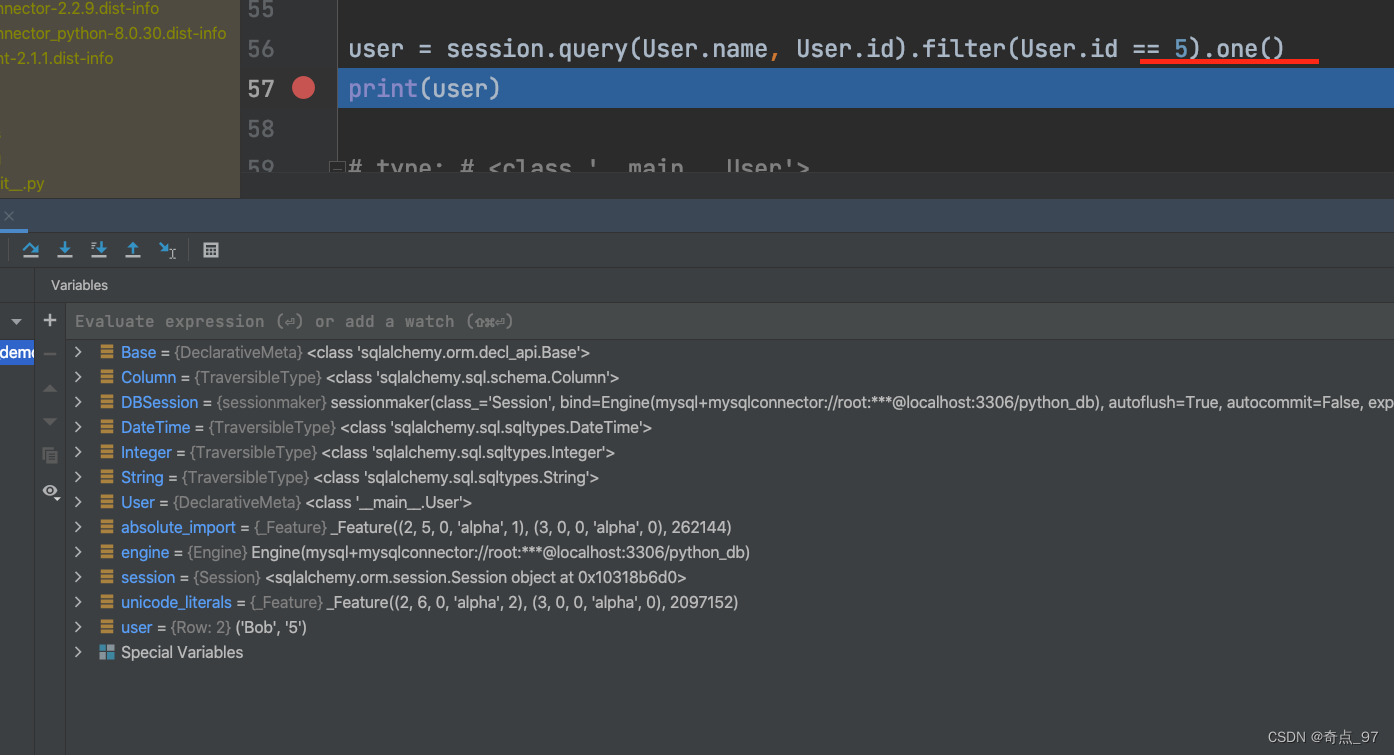Viewport: 1394px width, 755px height.
Task: Select the Variables tab label
Action: tap(79, 285)
